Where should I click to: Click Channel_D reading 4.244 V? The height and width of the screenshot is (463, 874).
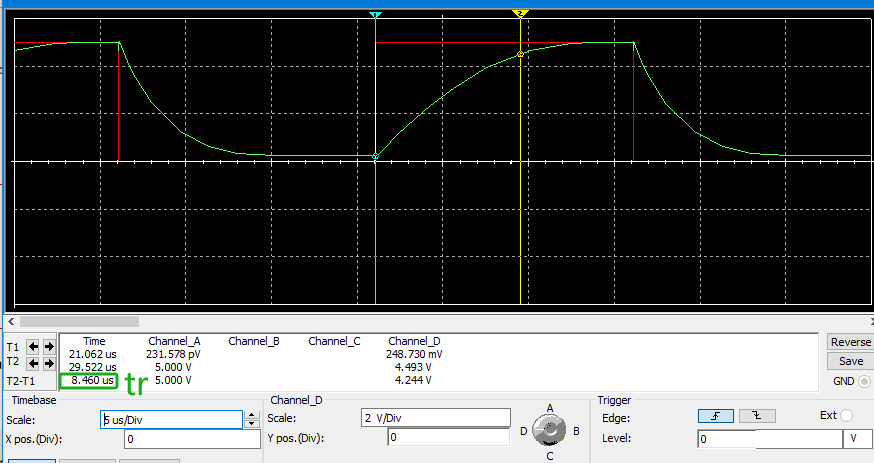click(413, 381)
